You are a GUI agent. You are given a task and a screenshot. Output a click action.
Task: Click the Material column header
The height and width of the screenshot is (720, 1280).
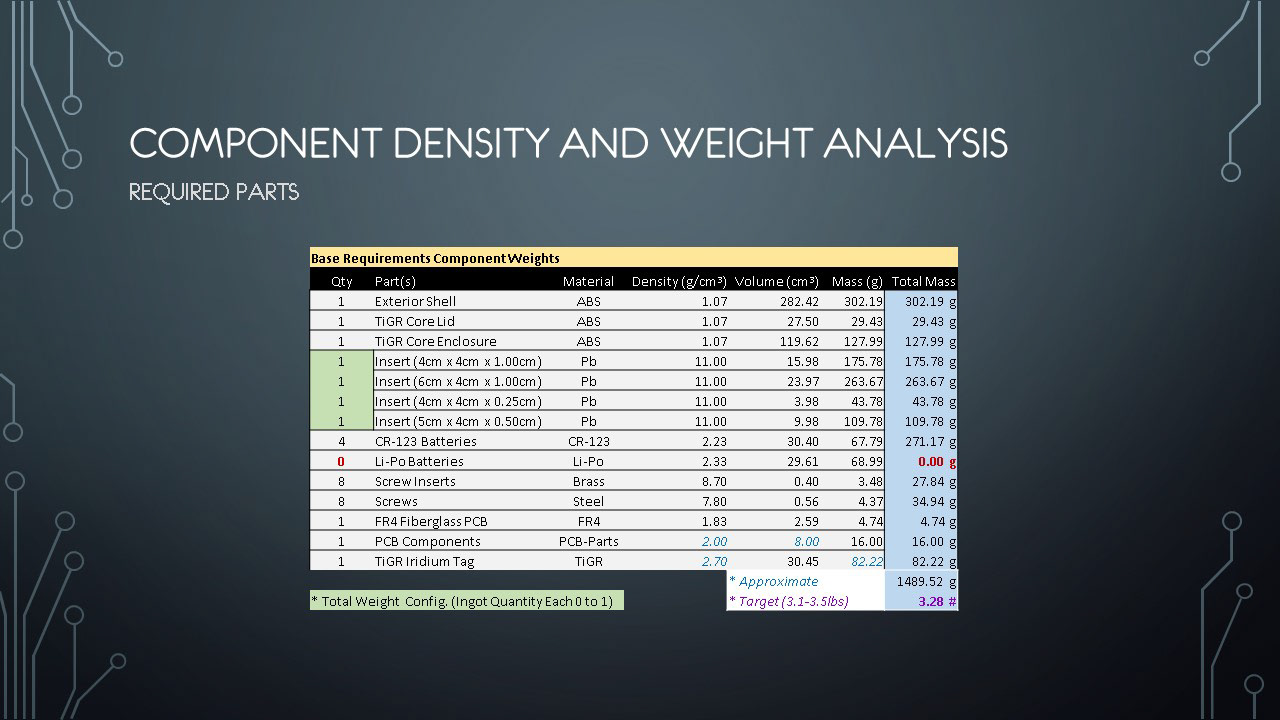point(588,281)
